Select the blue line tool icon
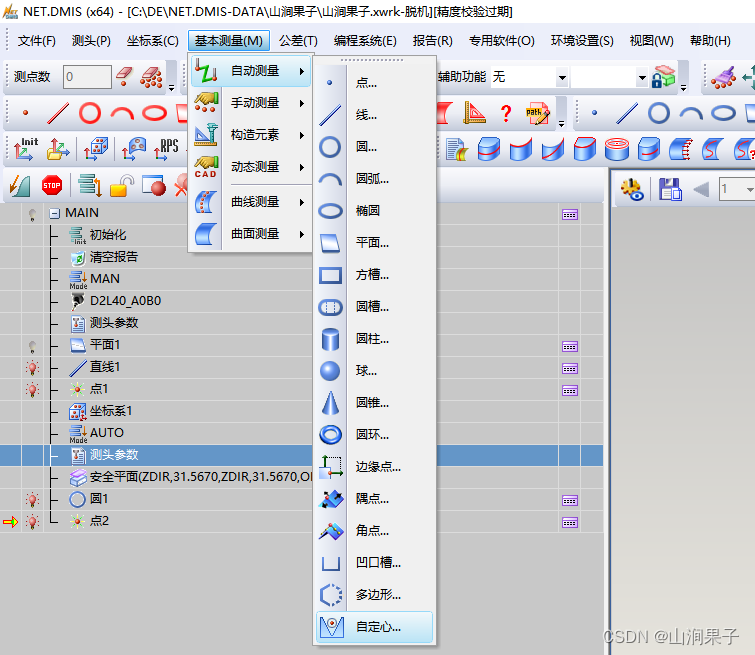This screenshot has width=755, height=655. 627,114
